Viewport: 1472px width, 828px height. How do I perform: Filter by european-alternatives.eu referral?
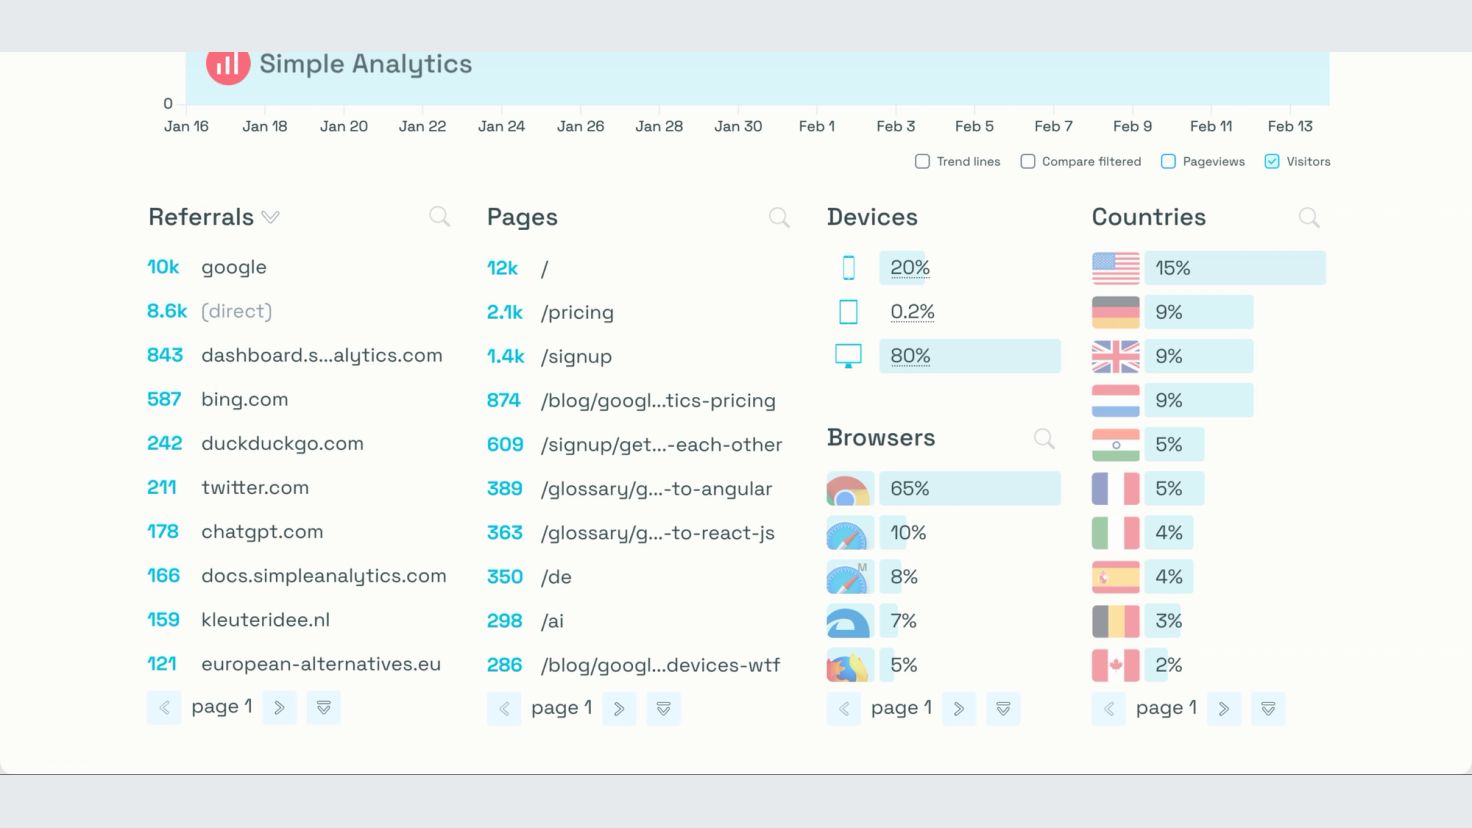point(321,663)
